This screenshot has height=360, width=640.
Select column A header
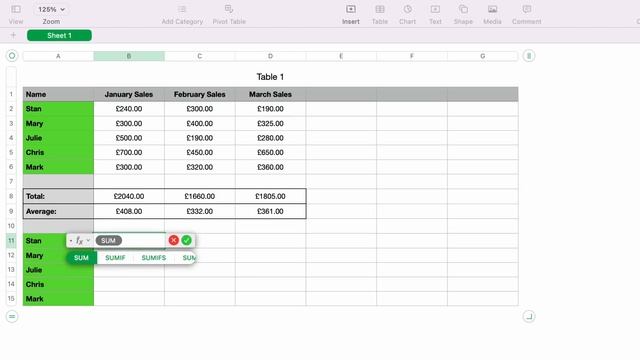58,56
